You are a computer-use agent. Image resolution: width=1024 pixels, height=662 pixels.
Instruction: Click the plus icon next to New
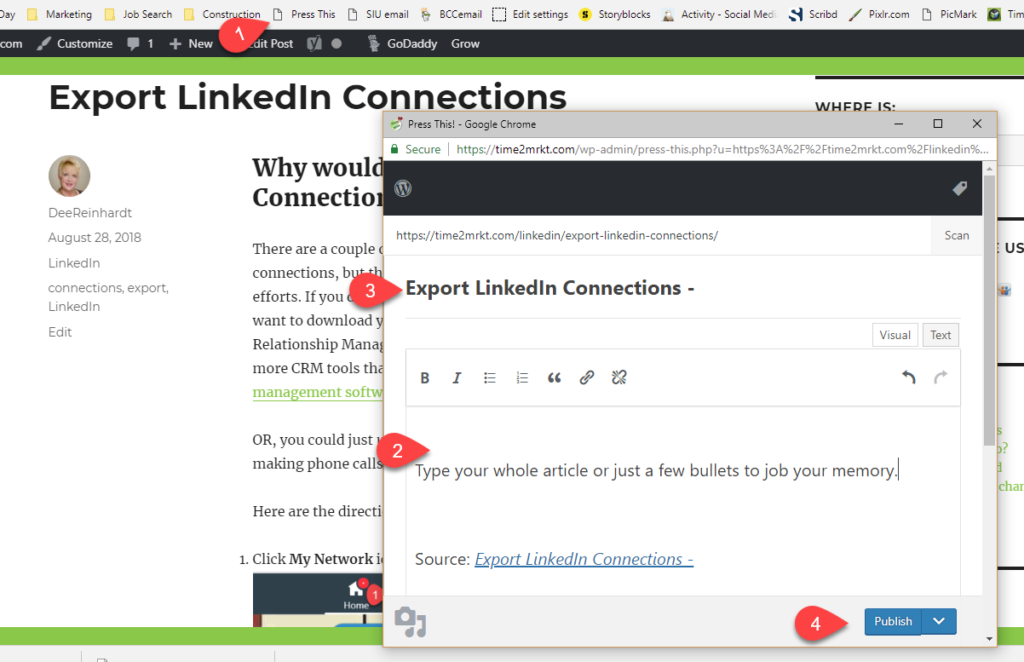tap(175, 44)
